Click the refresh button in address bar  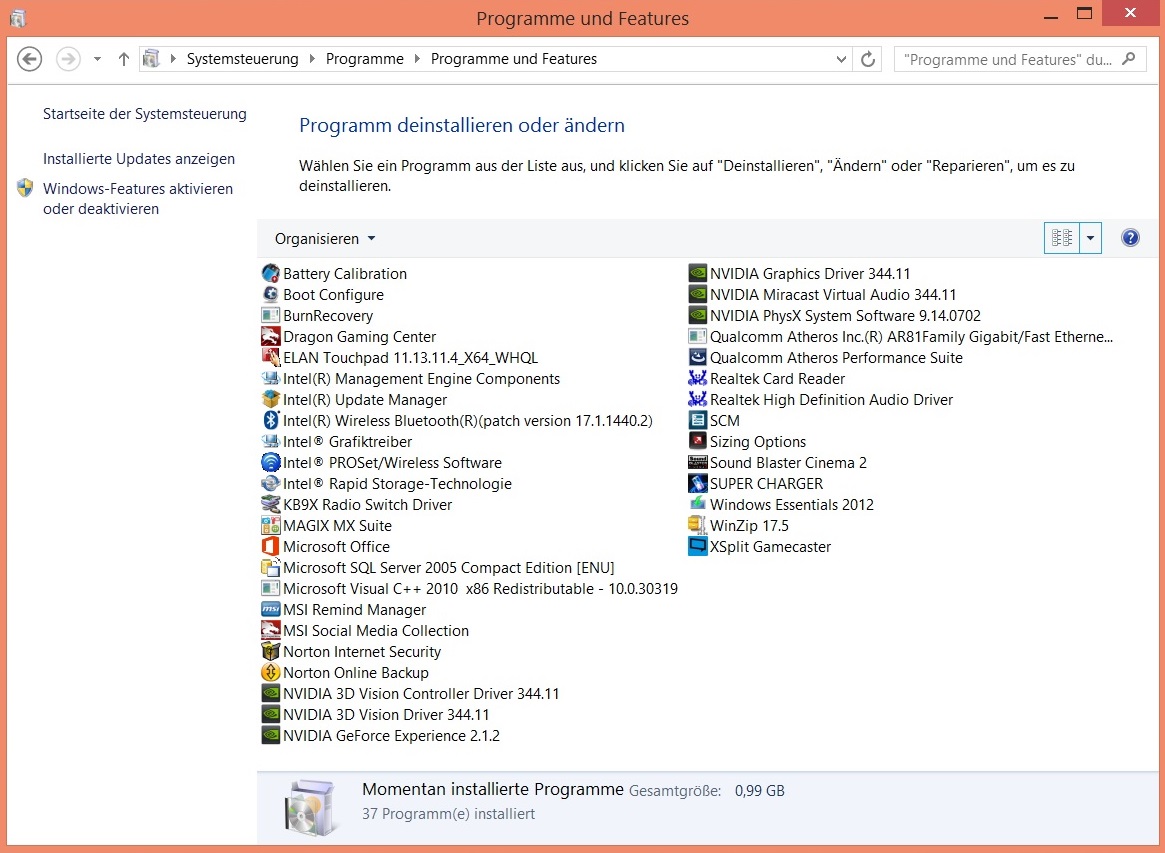click(868, 59)
